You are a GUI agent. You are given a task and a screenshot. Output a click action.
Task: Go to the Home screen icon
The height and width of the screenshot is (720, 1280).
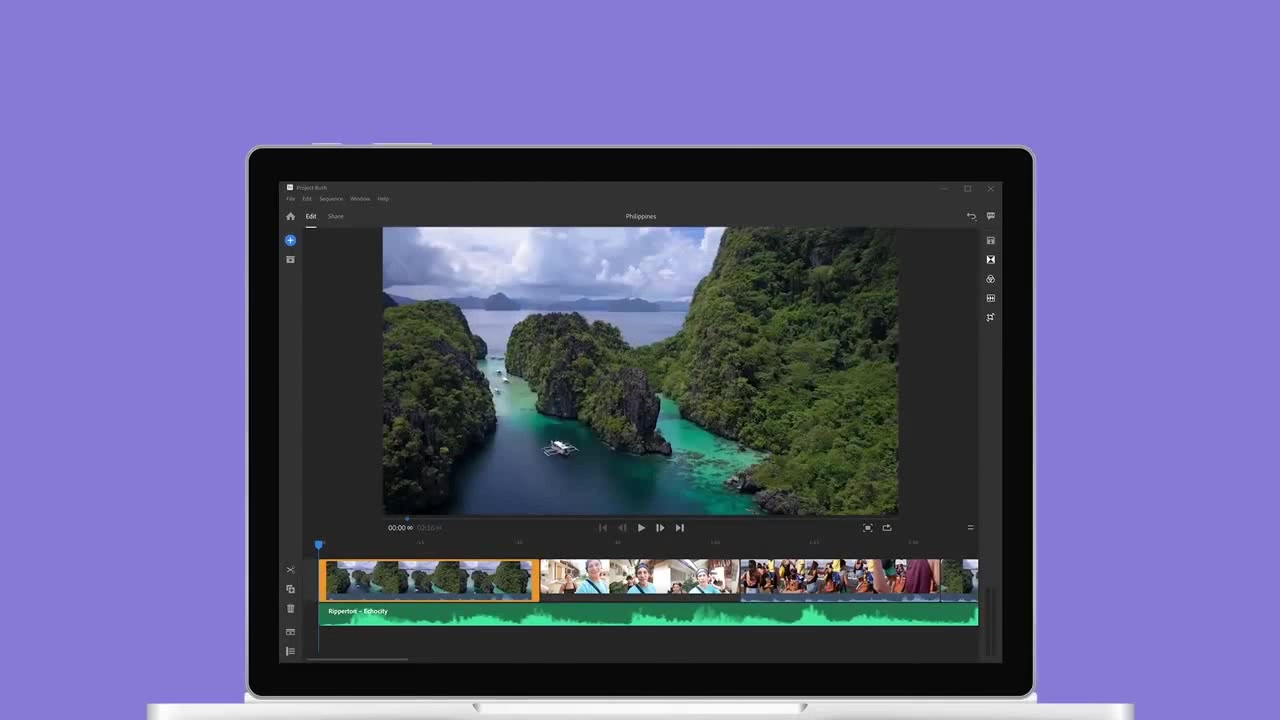(290, 216)
